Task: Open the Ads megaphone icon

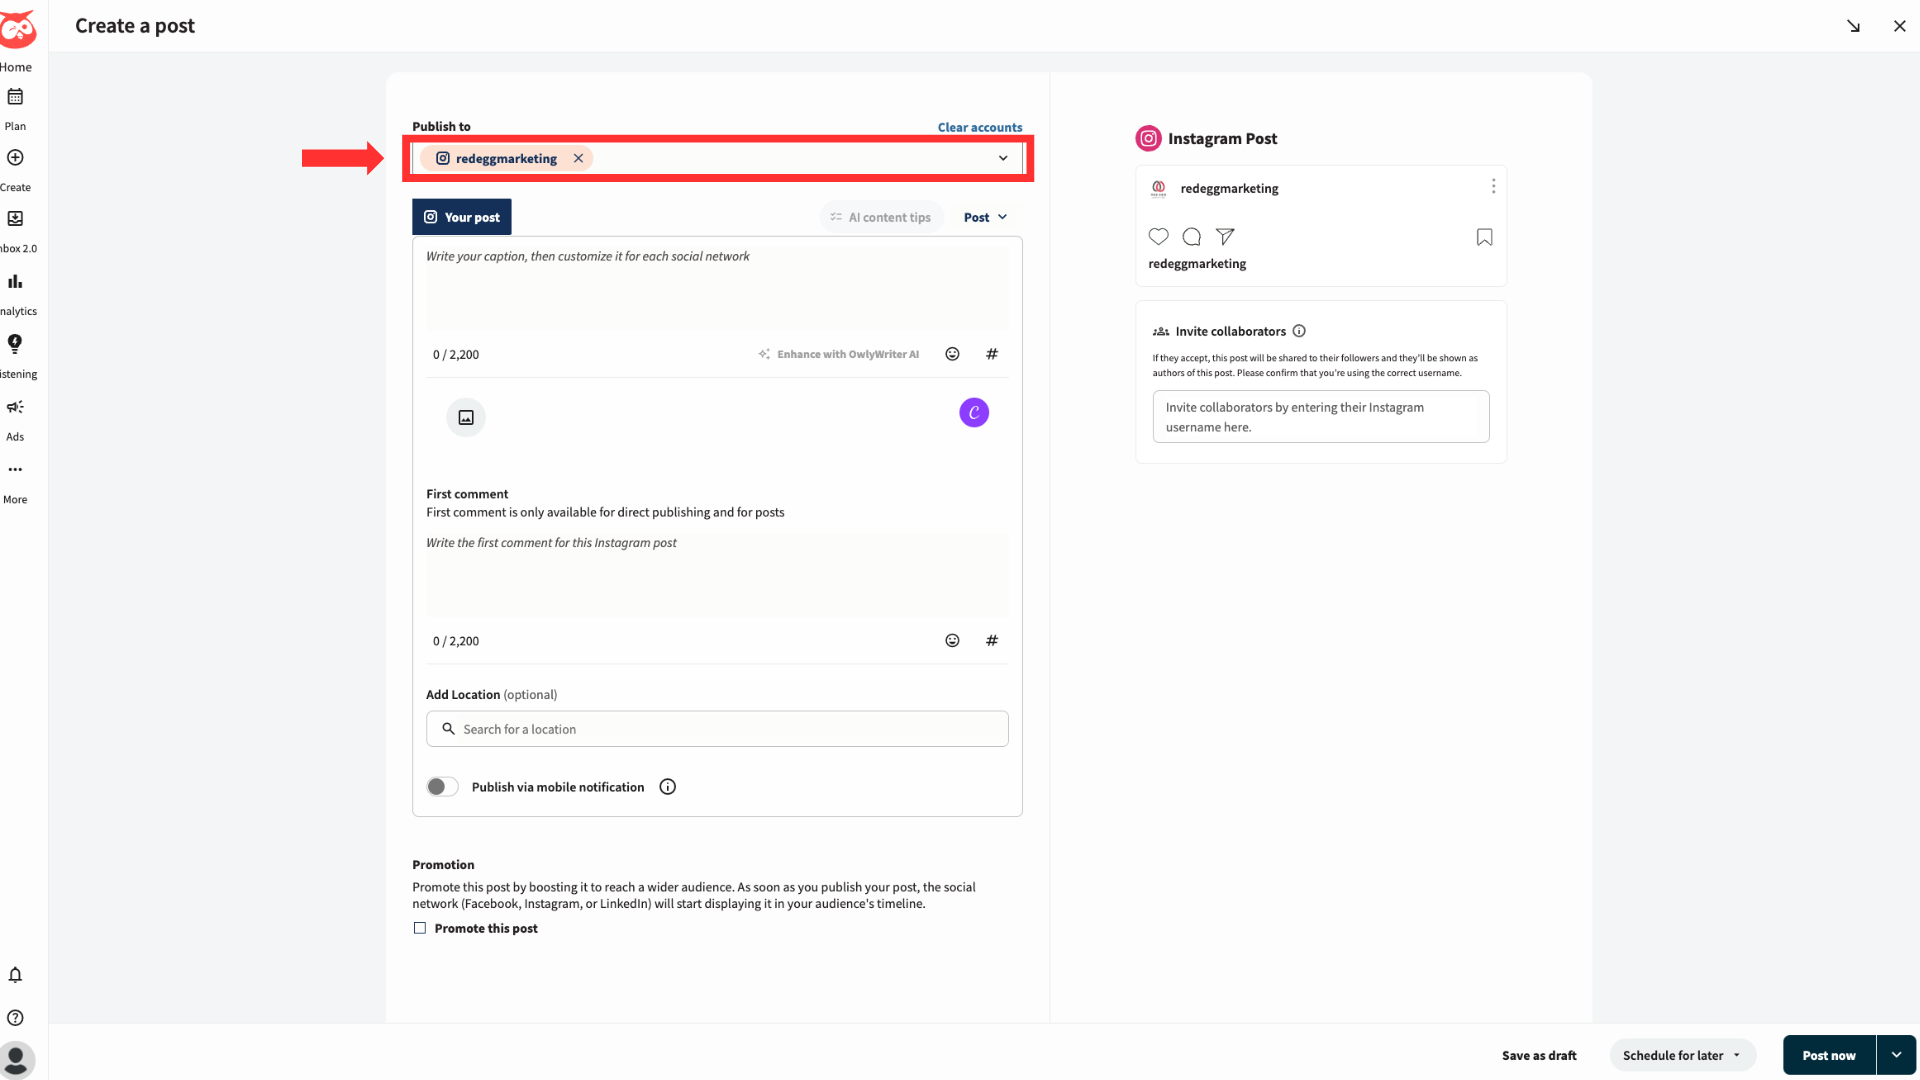Action: tap(15, 407)
